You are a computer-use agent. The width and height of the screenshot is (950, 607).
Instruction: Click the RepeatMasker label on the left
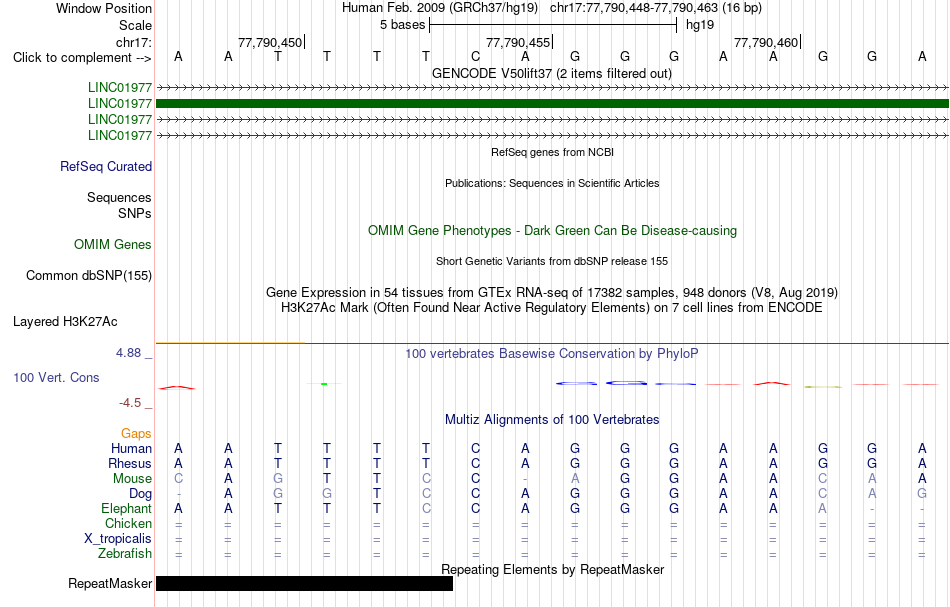[110, 583]
